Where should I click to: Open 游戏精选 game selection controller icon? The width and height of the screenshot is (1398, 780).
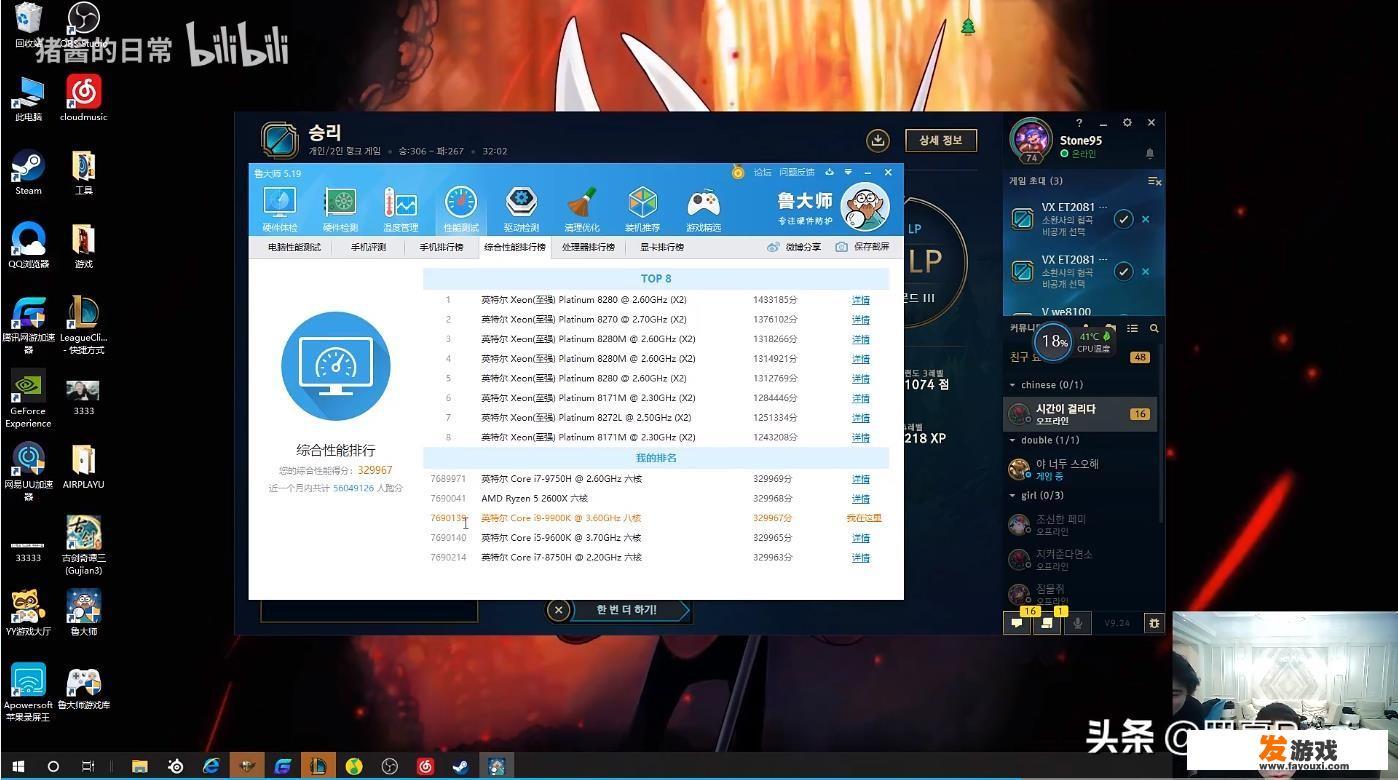coord(703,209)
